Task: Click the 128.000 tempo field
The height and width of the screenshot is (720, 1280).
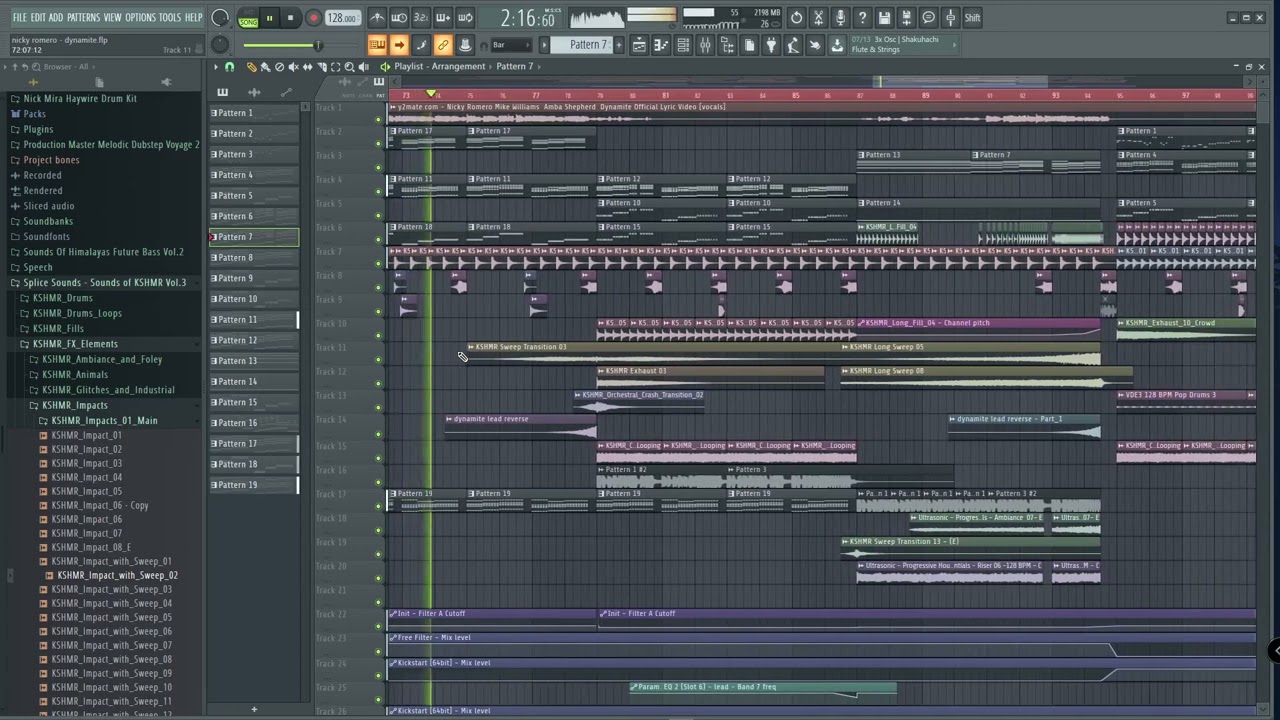Action: click(342, 18)
